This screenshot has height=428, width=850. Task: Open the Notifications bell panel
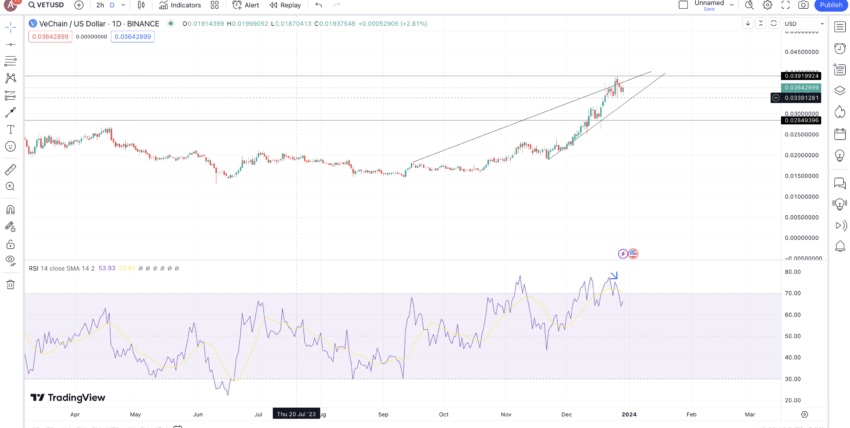[840, 247]
